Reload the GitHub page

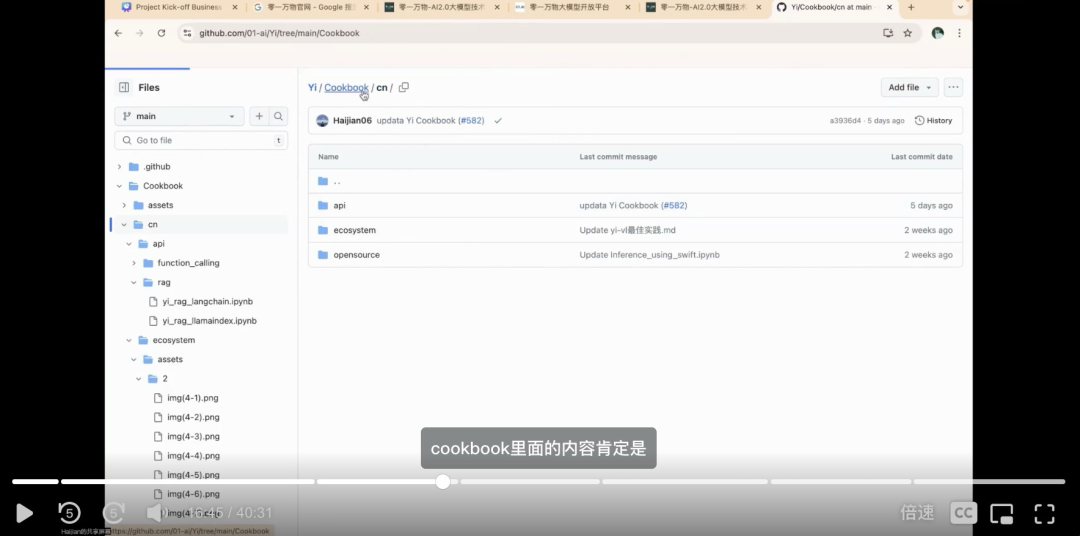pyautogui.click(x=161, y=33)
